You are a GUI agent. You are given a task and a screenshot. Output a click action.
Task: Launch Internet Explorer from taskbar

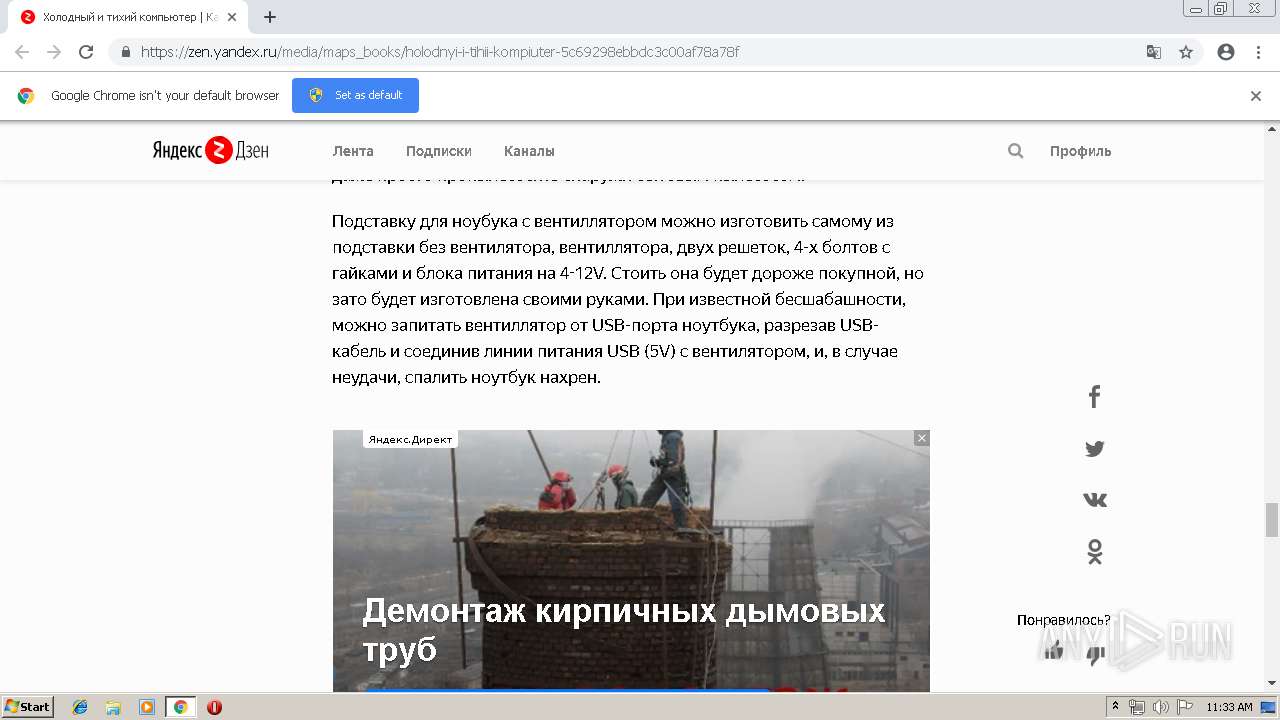coord(80,707)
